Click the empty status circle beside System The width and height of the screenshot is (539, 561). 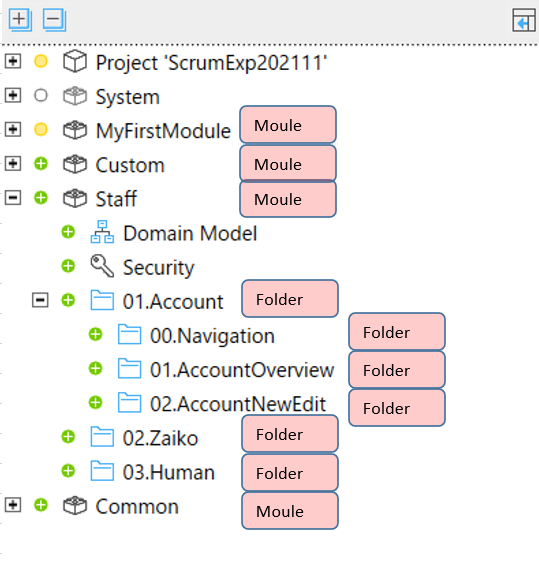click(41, 96)
